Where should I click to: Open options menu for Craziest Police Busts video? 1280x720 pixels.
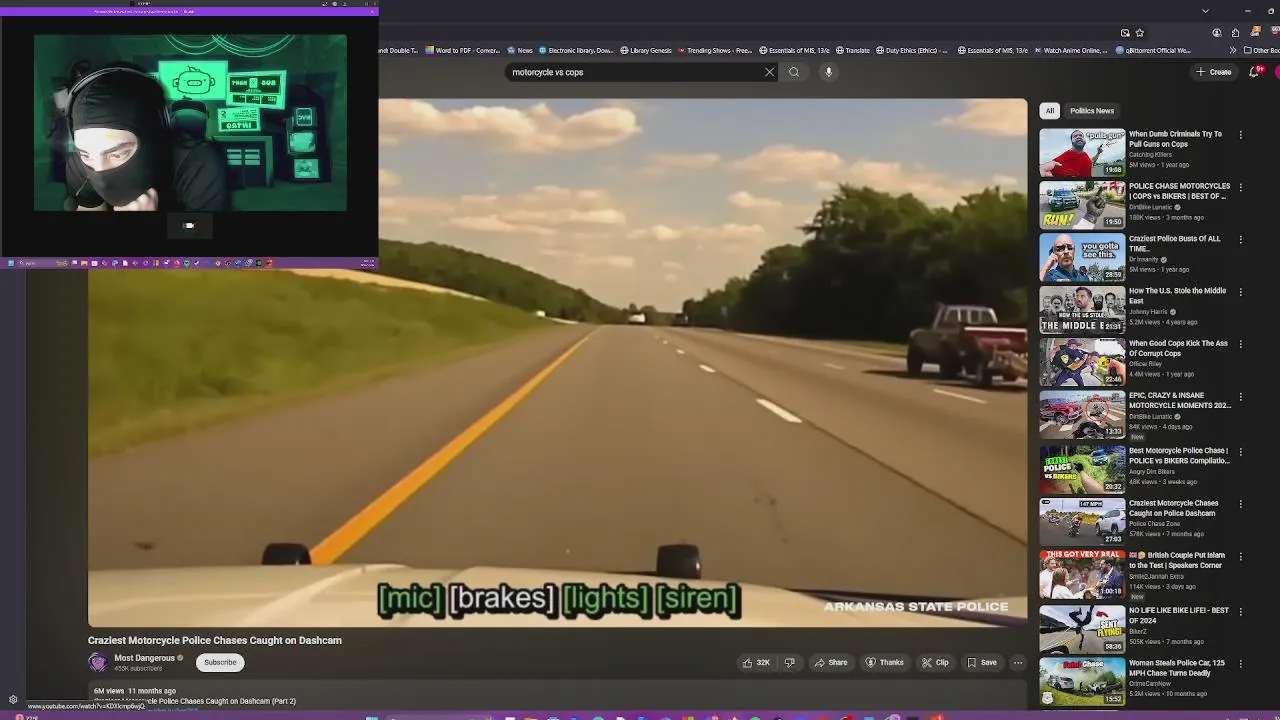pos(1241,239)
